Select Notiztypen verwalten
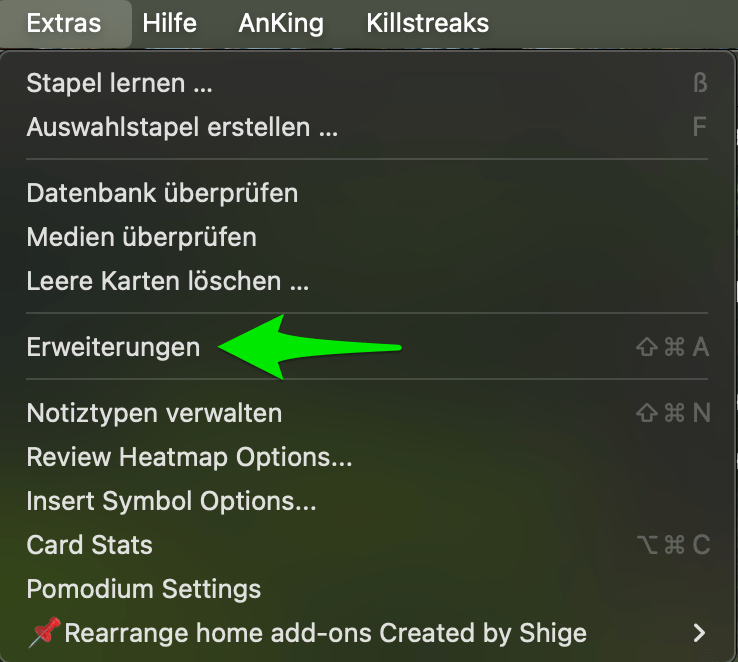The height and width of the screenshot is (662, 738). [x=154, y=412]
